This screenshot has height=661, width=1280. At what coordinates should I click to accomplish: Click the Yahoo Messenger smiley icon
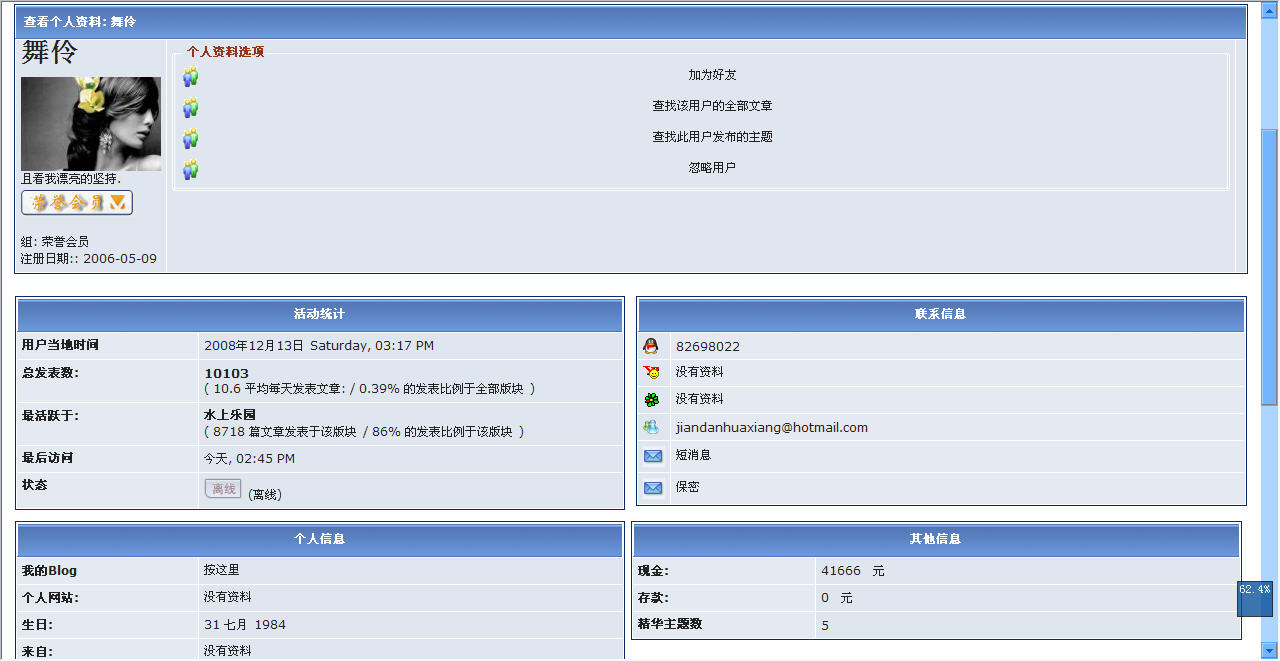click(x=652, y=372)
